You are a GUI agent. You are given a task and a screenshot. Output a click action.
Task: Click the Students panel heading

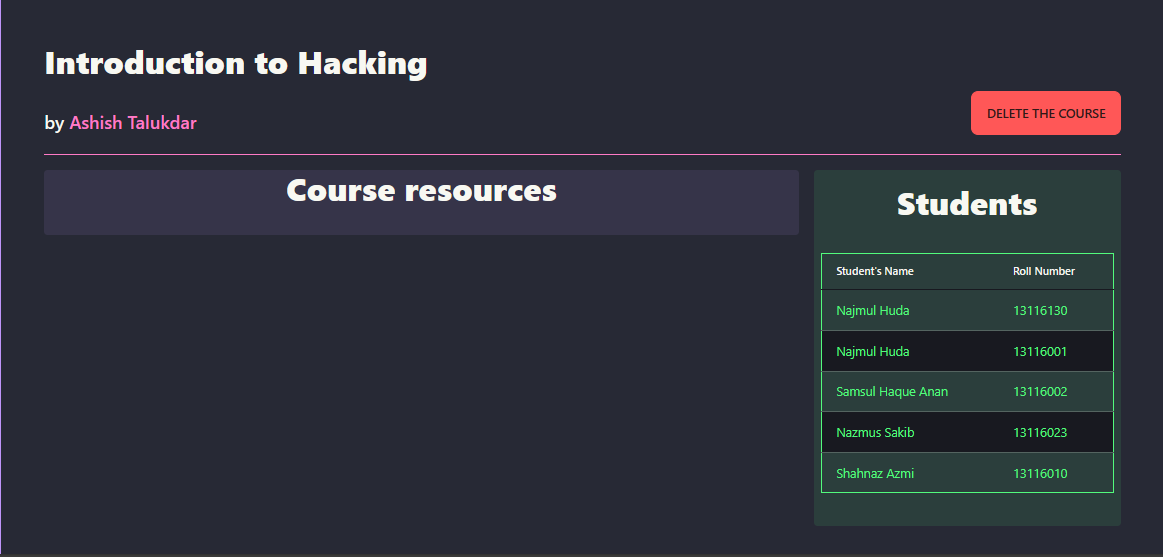[x=967, y=204]
